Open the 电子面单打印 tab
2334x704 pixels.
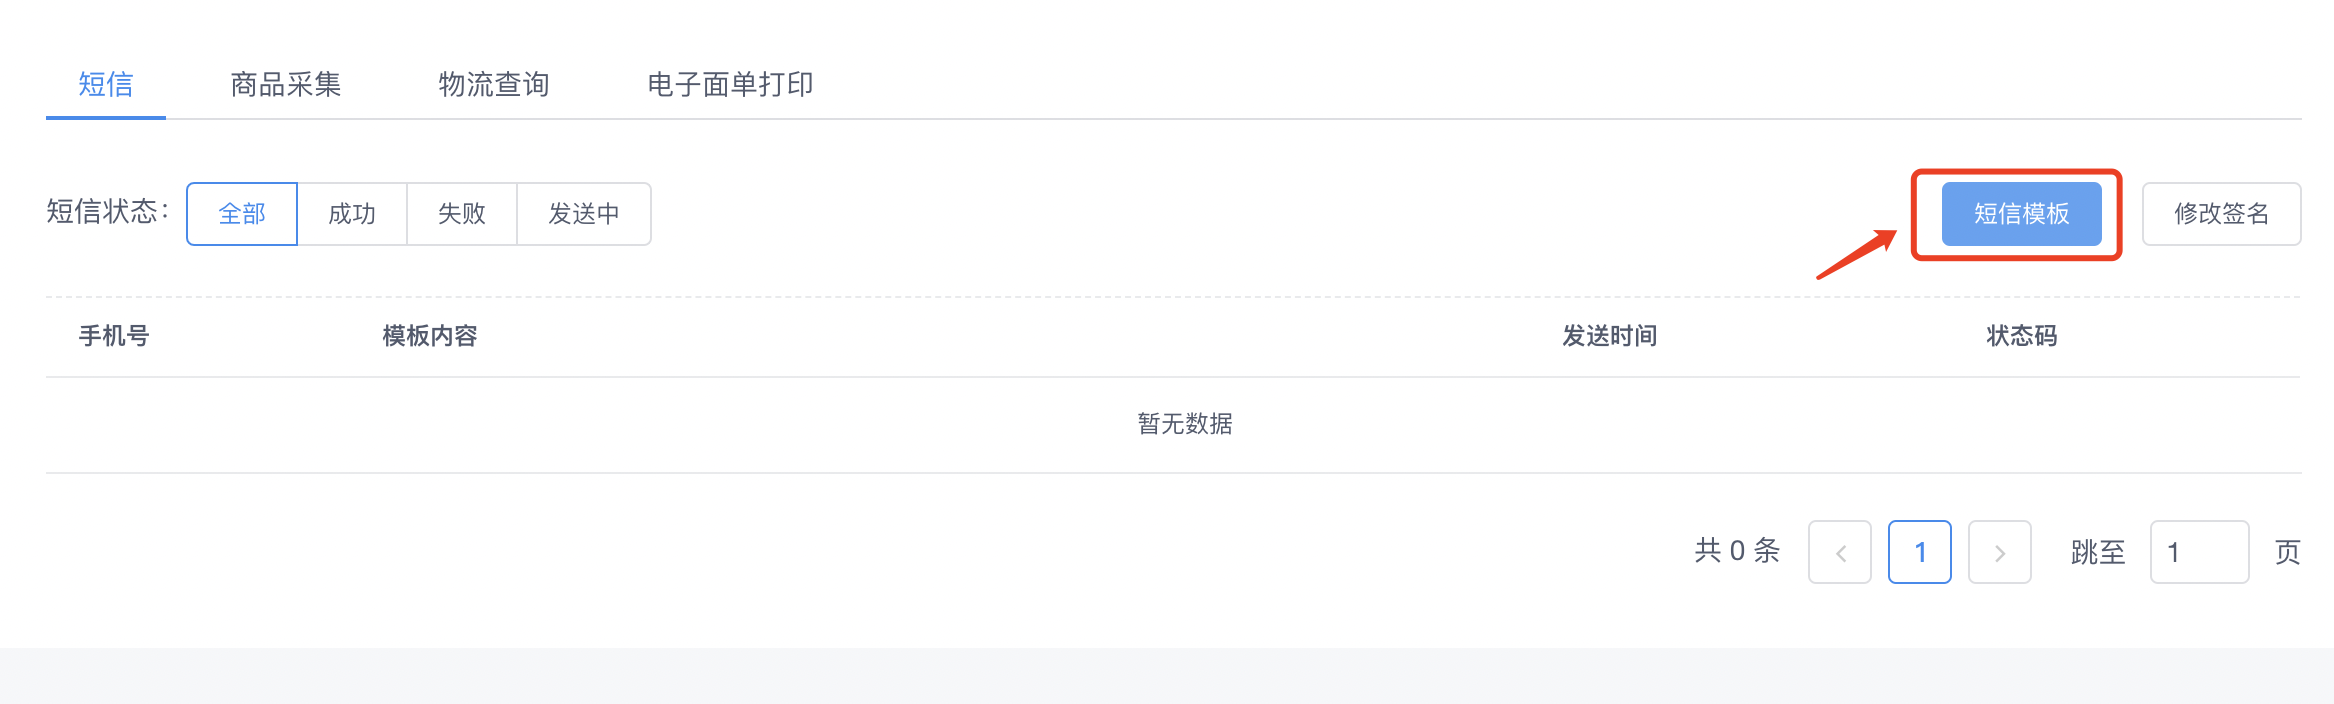coord(730,84)
